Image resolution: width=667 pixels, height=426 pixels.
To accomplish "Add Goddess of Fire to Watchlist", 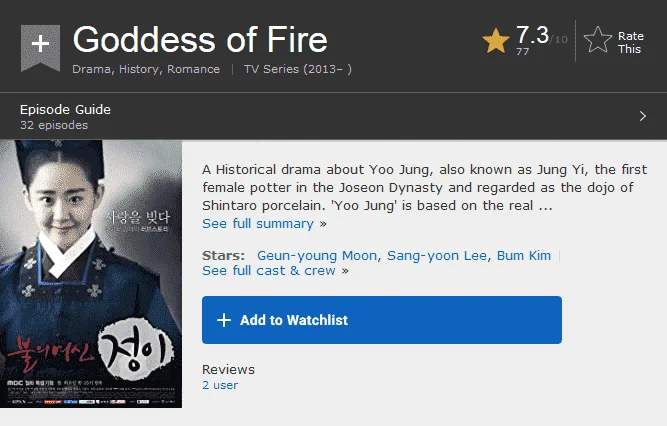I will tap(382, 320).
